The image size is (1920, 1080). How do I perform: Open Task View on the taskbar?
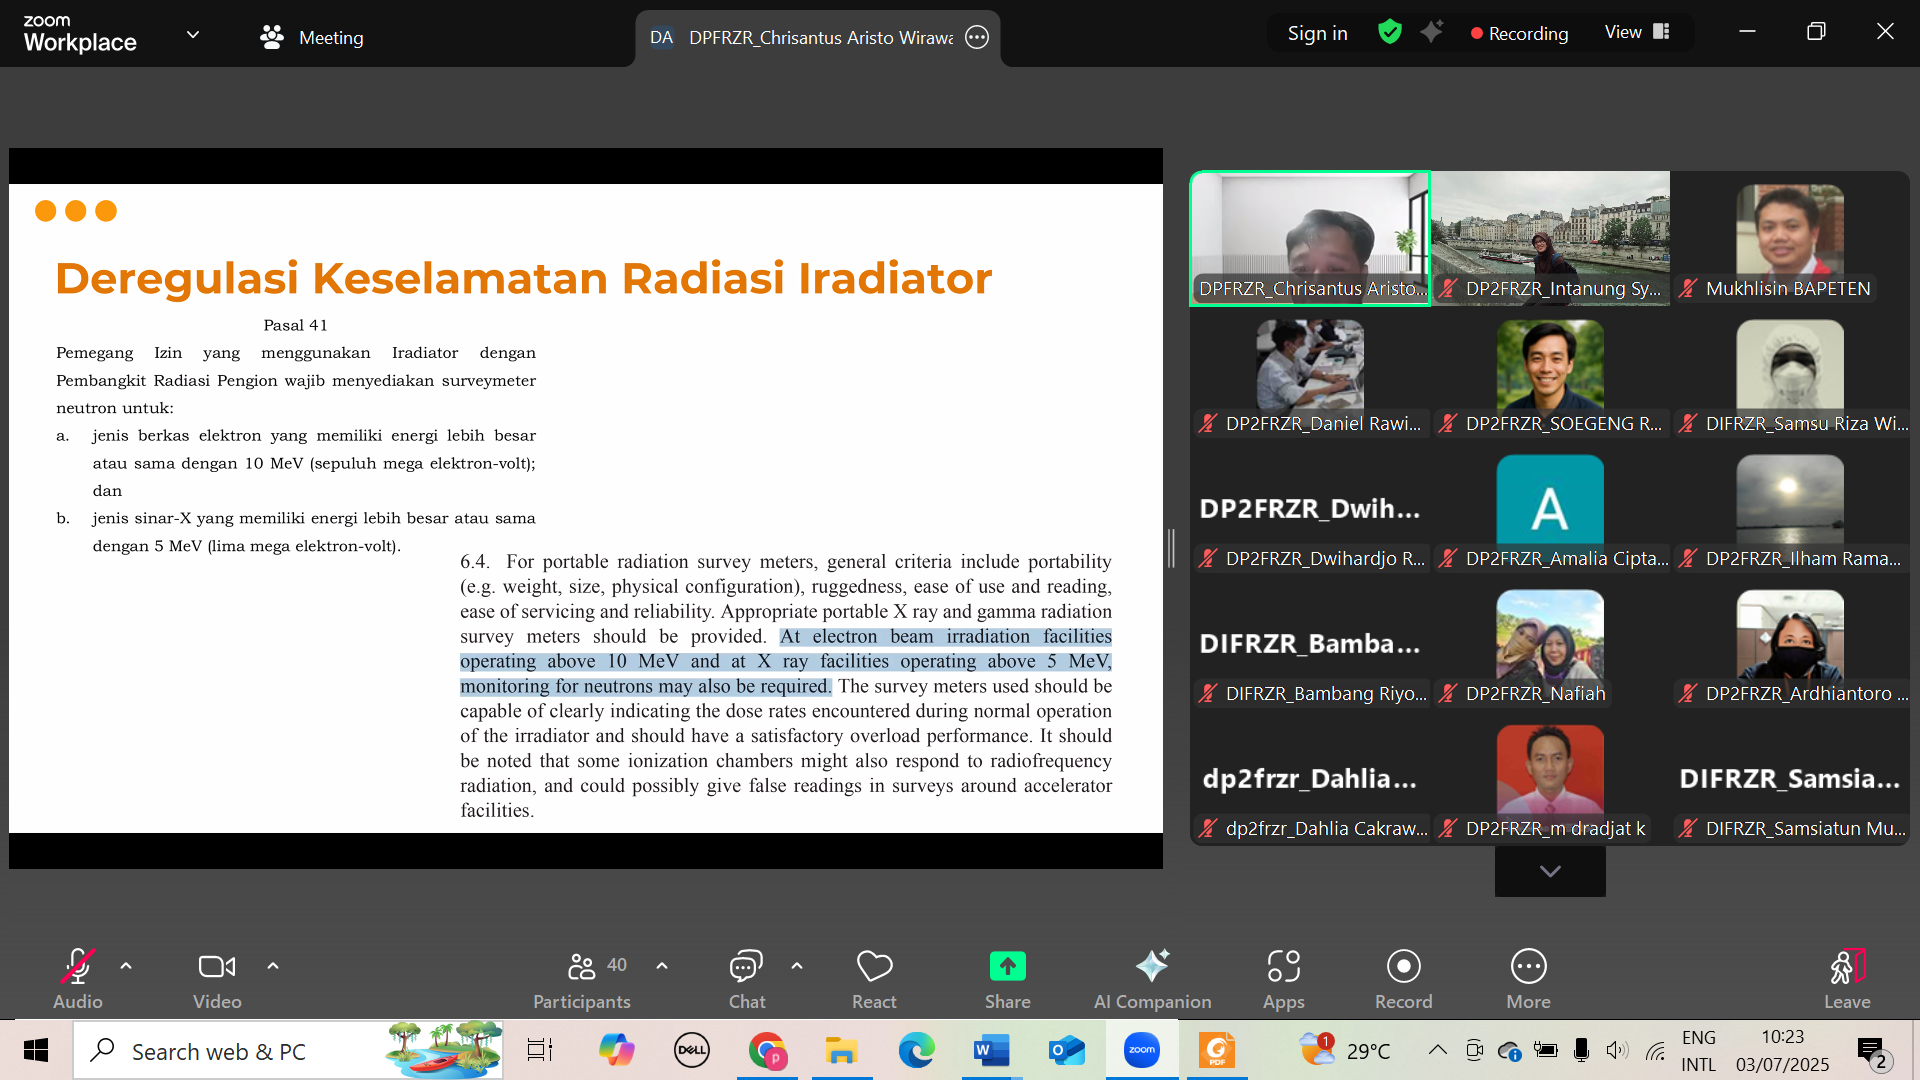click(540, 1050)
